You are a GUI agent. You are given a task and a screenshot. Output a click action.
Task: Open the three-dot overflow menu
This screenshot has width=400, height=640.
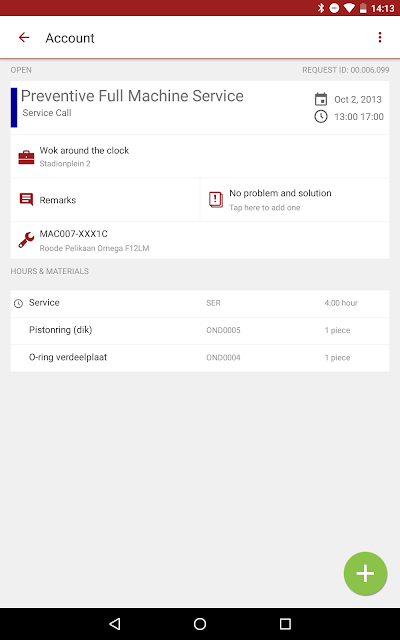(380, 38)
